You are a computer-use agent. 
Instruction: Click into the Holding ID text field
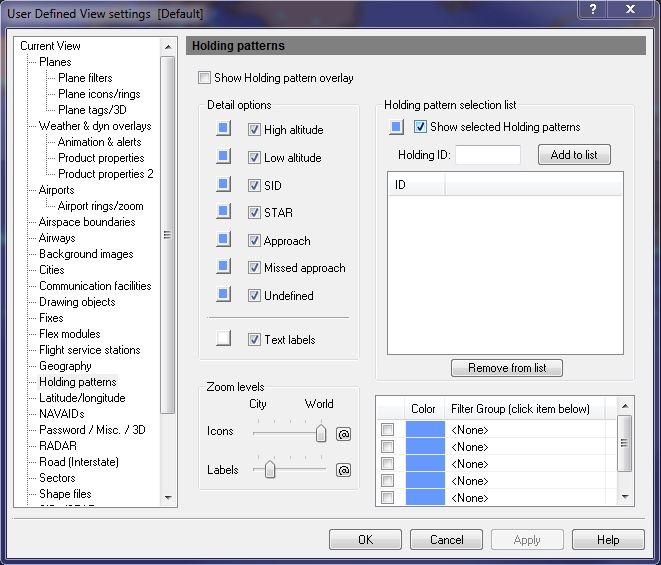tap(488, 155)
